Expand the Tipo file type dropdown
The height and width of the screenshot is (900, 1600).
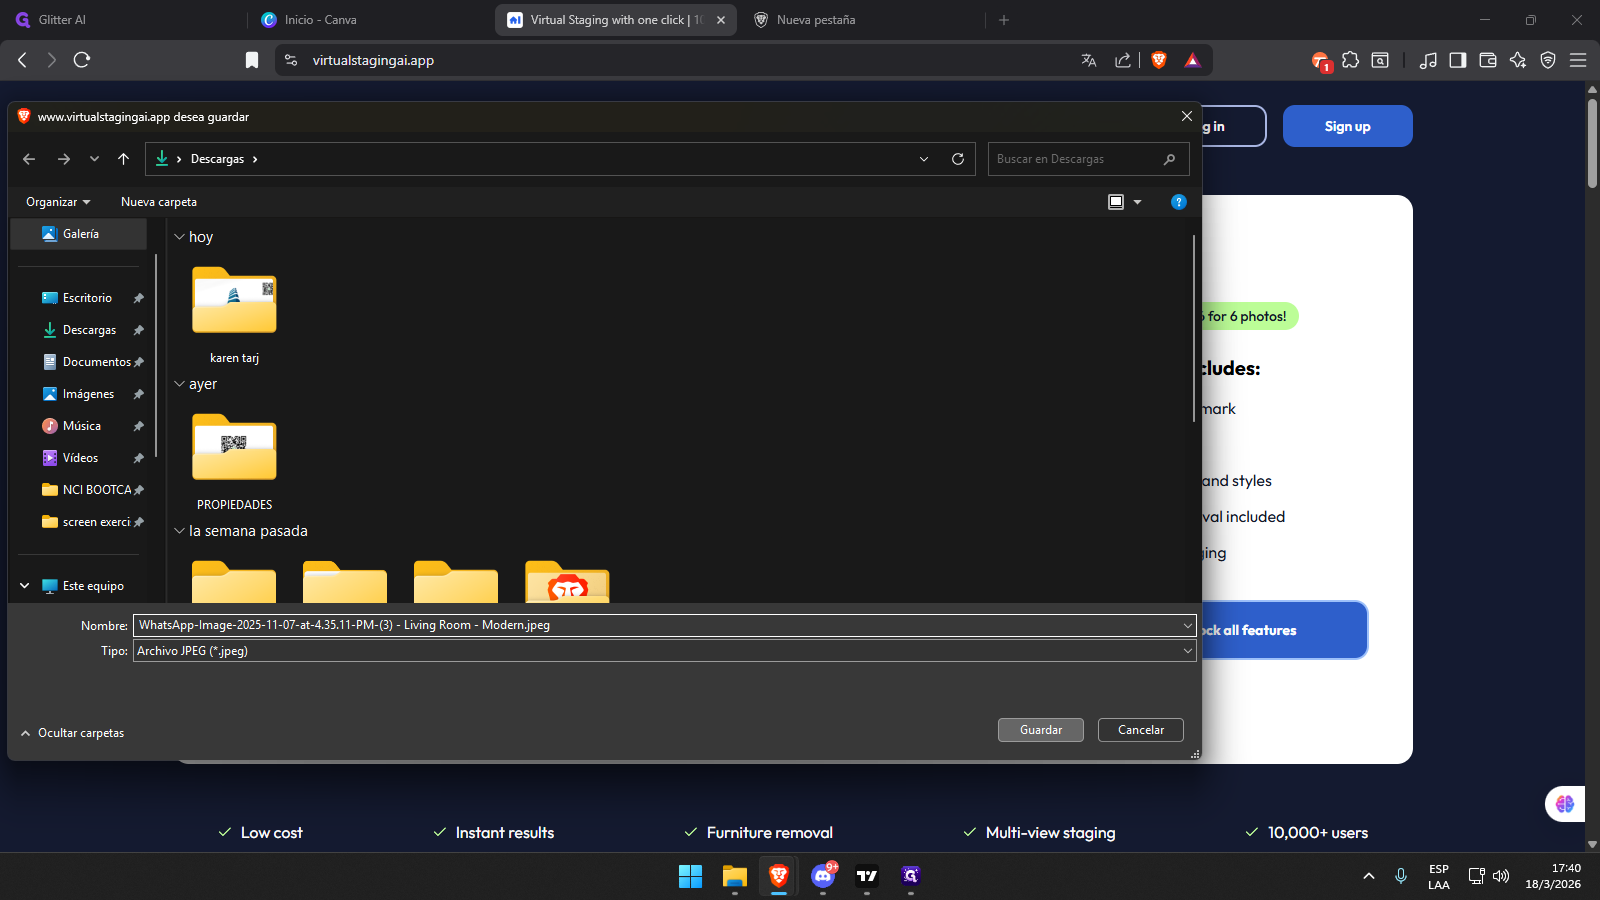pos(1187,651)
